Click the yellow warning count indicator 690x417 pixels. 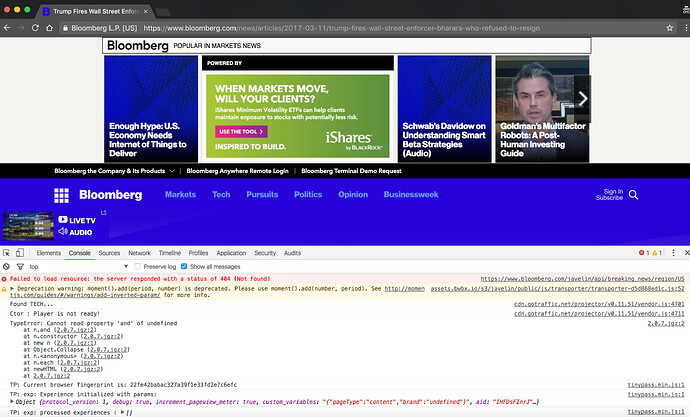coord(657,253)
